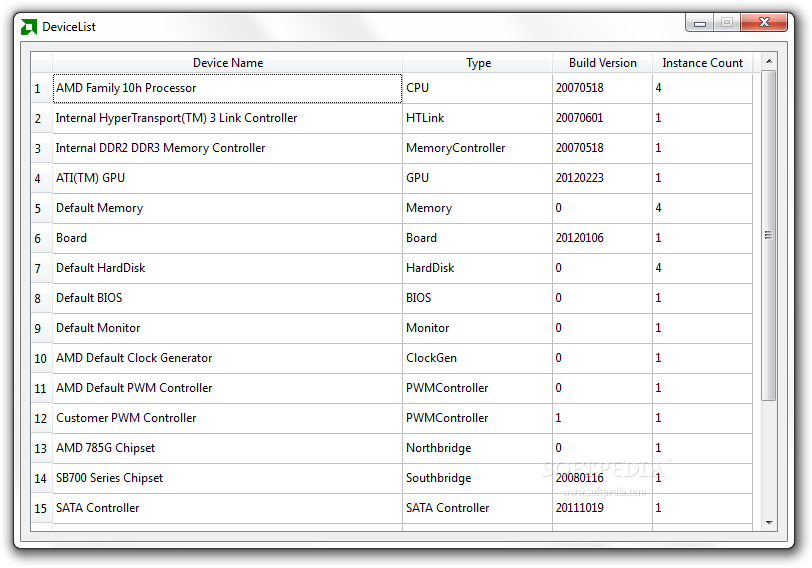
Task: Select AMD Default Clock Generator row
Action: [x=227, y=358]
